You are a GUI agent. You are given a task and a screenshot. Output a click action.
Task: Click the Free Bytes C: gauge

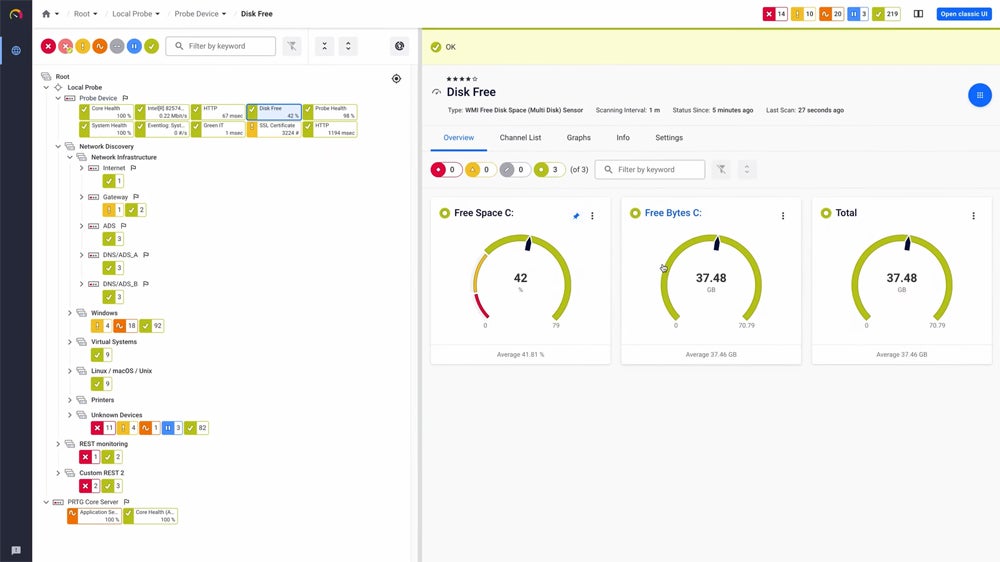click(710, 279)
